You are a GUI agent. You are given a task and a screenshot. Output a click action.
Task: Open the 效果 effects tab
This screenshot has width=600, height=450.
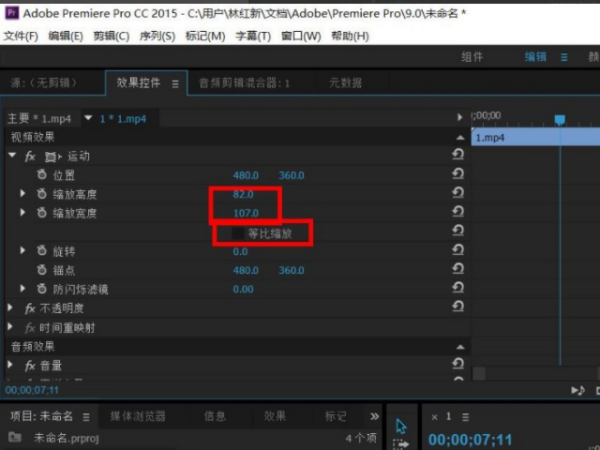[275, 416]
